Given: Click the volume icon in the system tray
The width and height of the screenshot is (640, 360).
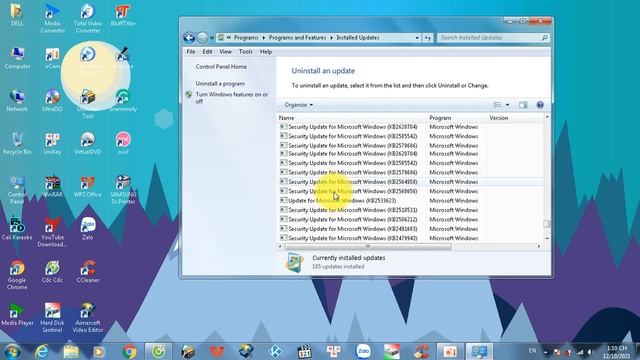Looking at the screenshot, I should 590,352.
